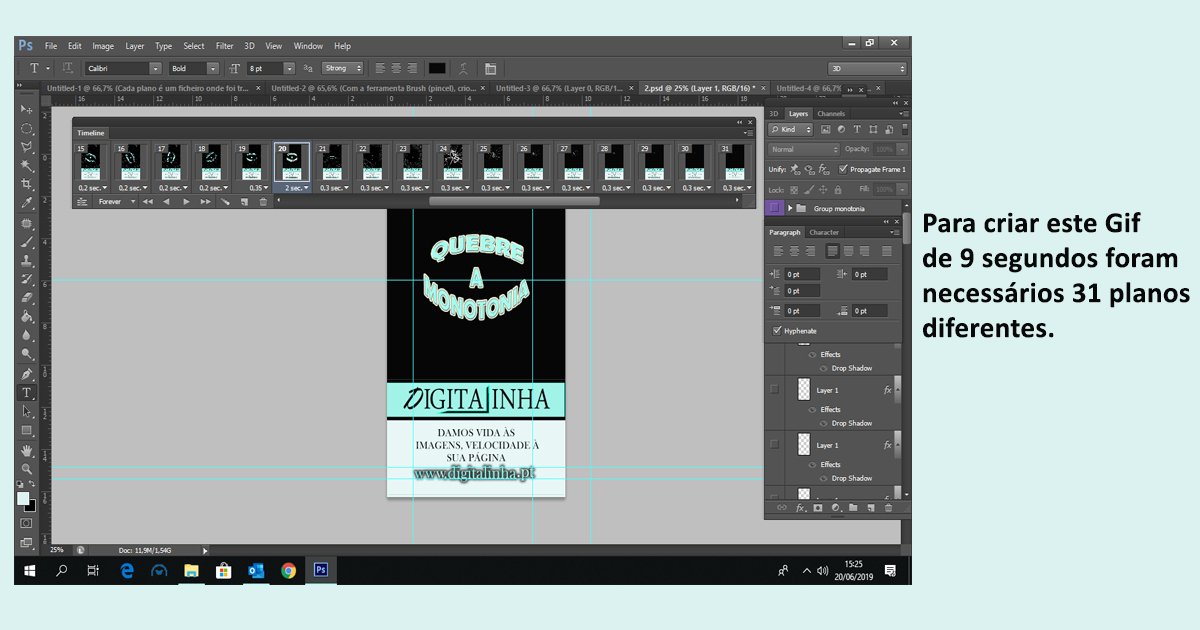Open Photoshop from the Windows taskbar
The height and width of the screenshot is (630, 1200).
321,570
